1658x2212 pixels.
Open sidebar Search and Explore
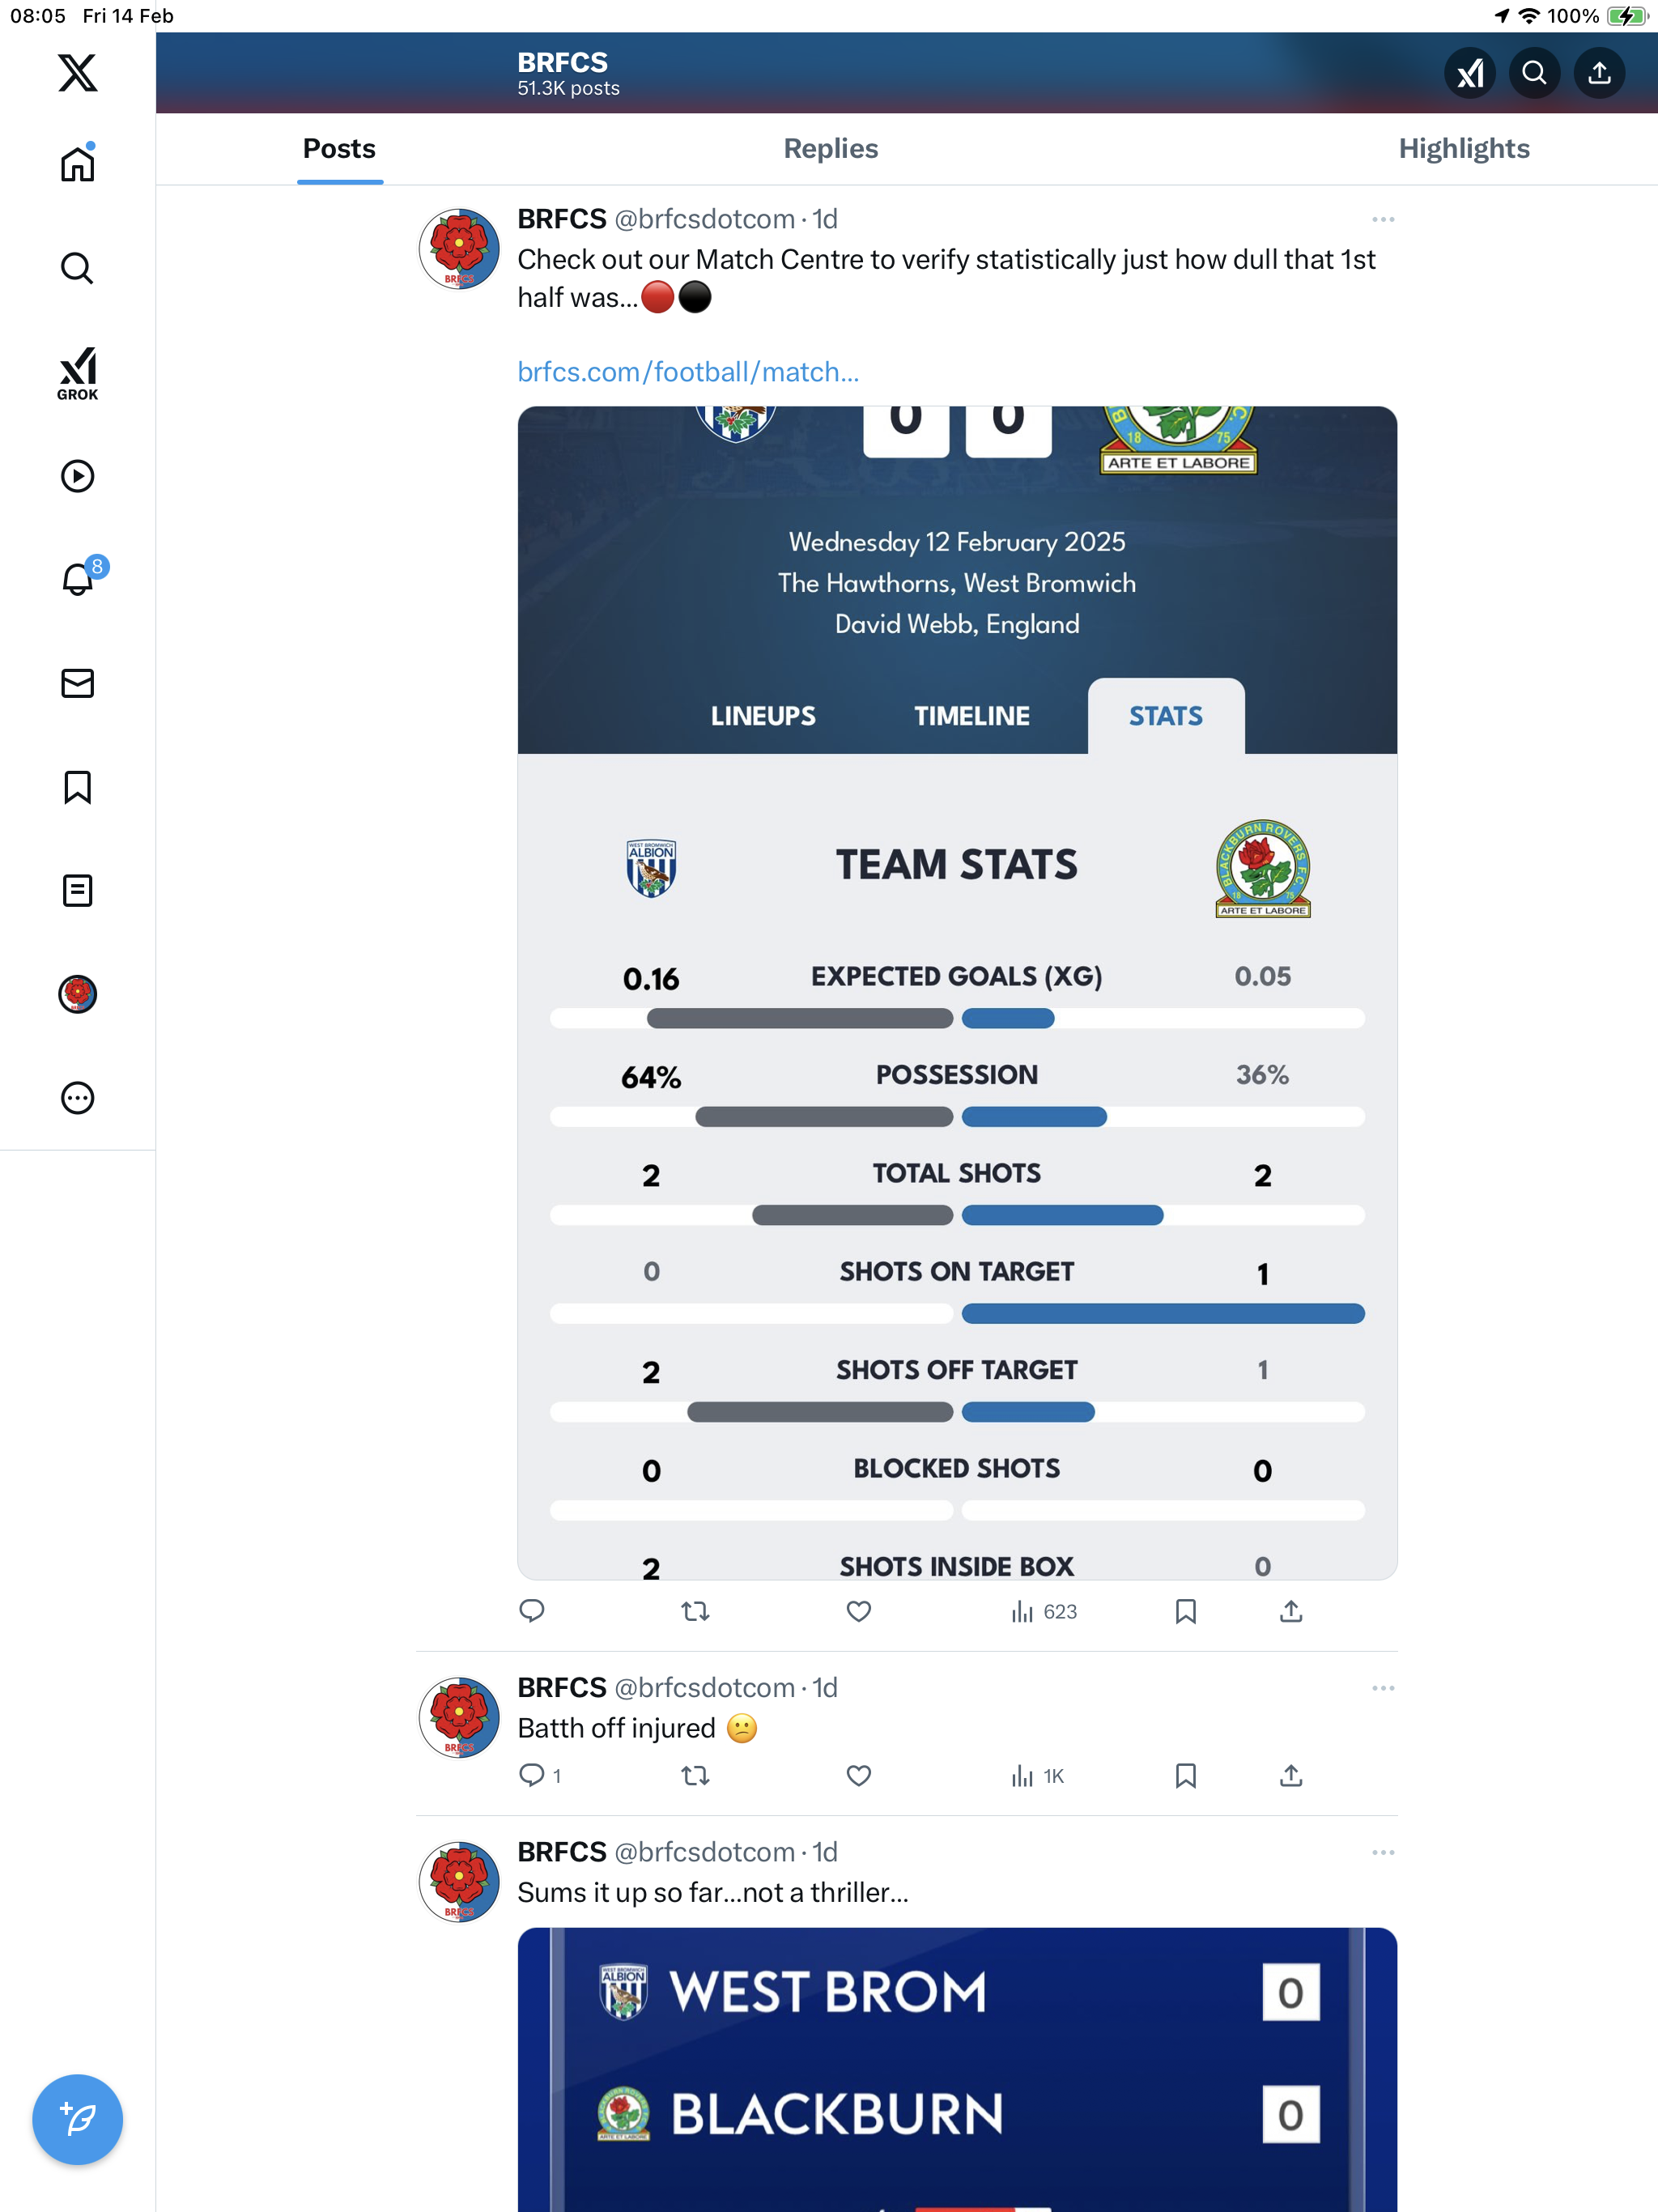77,268
